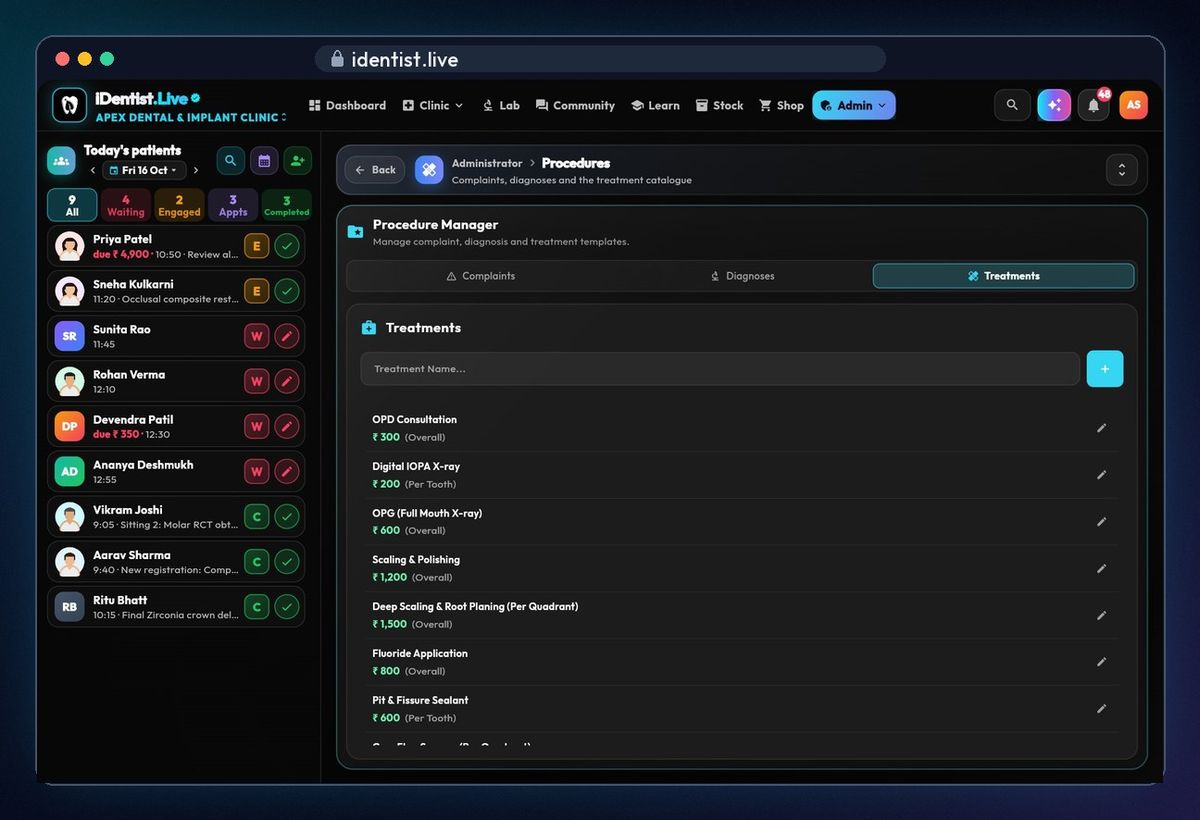Image resolution: width=1200 pixels, height=820 pixels.
Task: Open the Dashboard menu
Action: point(347,105)
